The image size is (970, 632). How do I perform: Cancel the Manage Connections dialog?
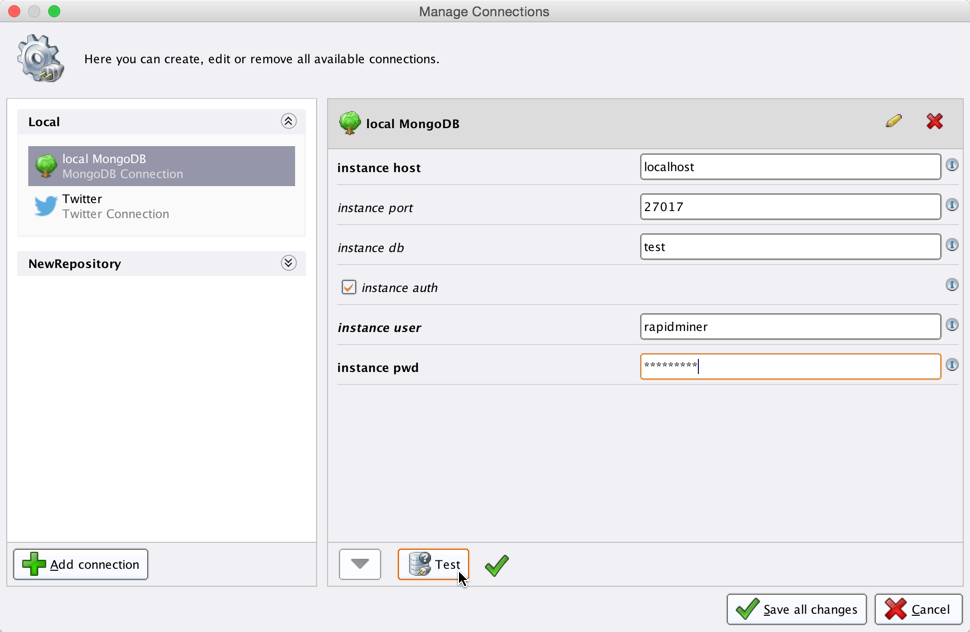(x=918, y=609)
